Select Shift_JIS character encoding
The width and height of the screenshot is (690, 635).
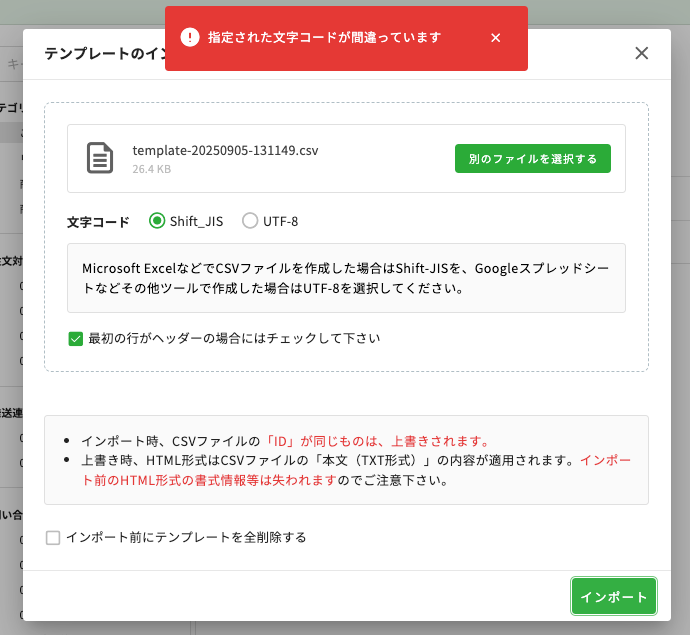click(157, 221)
